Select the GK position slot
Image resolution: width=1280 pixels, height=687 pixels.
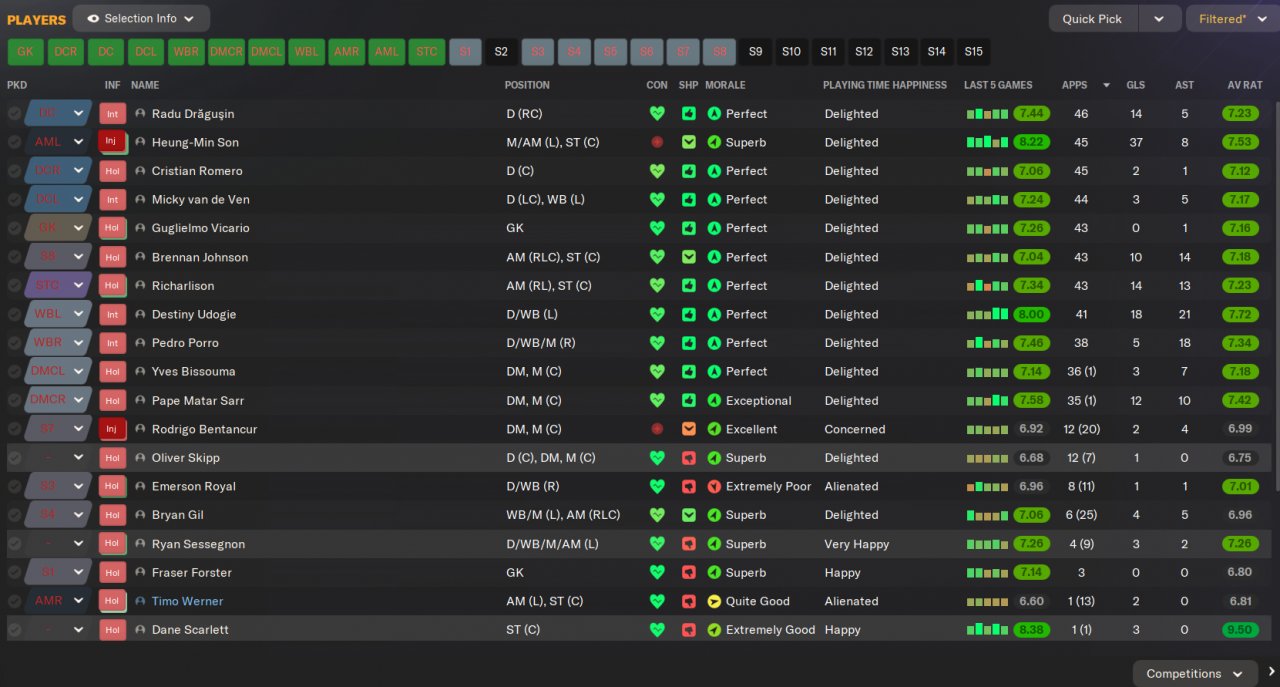(x=25, y=52)
